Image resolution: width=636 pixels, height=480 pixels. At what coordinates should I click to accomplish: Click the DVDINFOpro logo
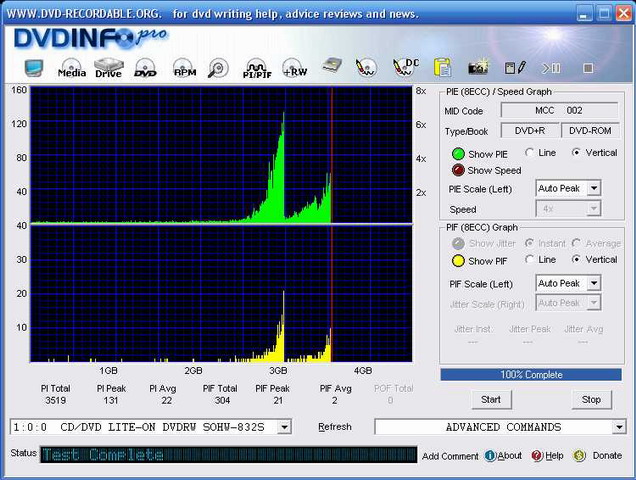tap(90, 39)
